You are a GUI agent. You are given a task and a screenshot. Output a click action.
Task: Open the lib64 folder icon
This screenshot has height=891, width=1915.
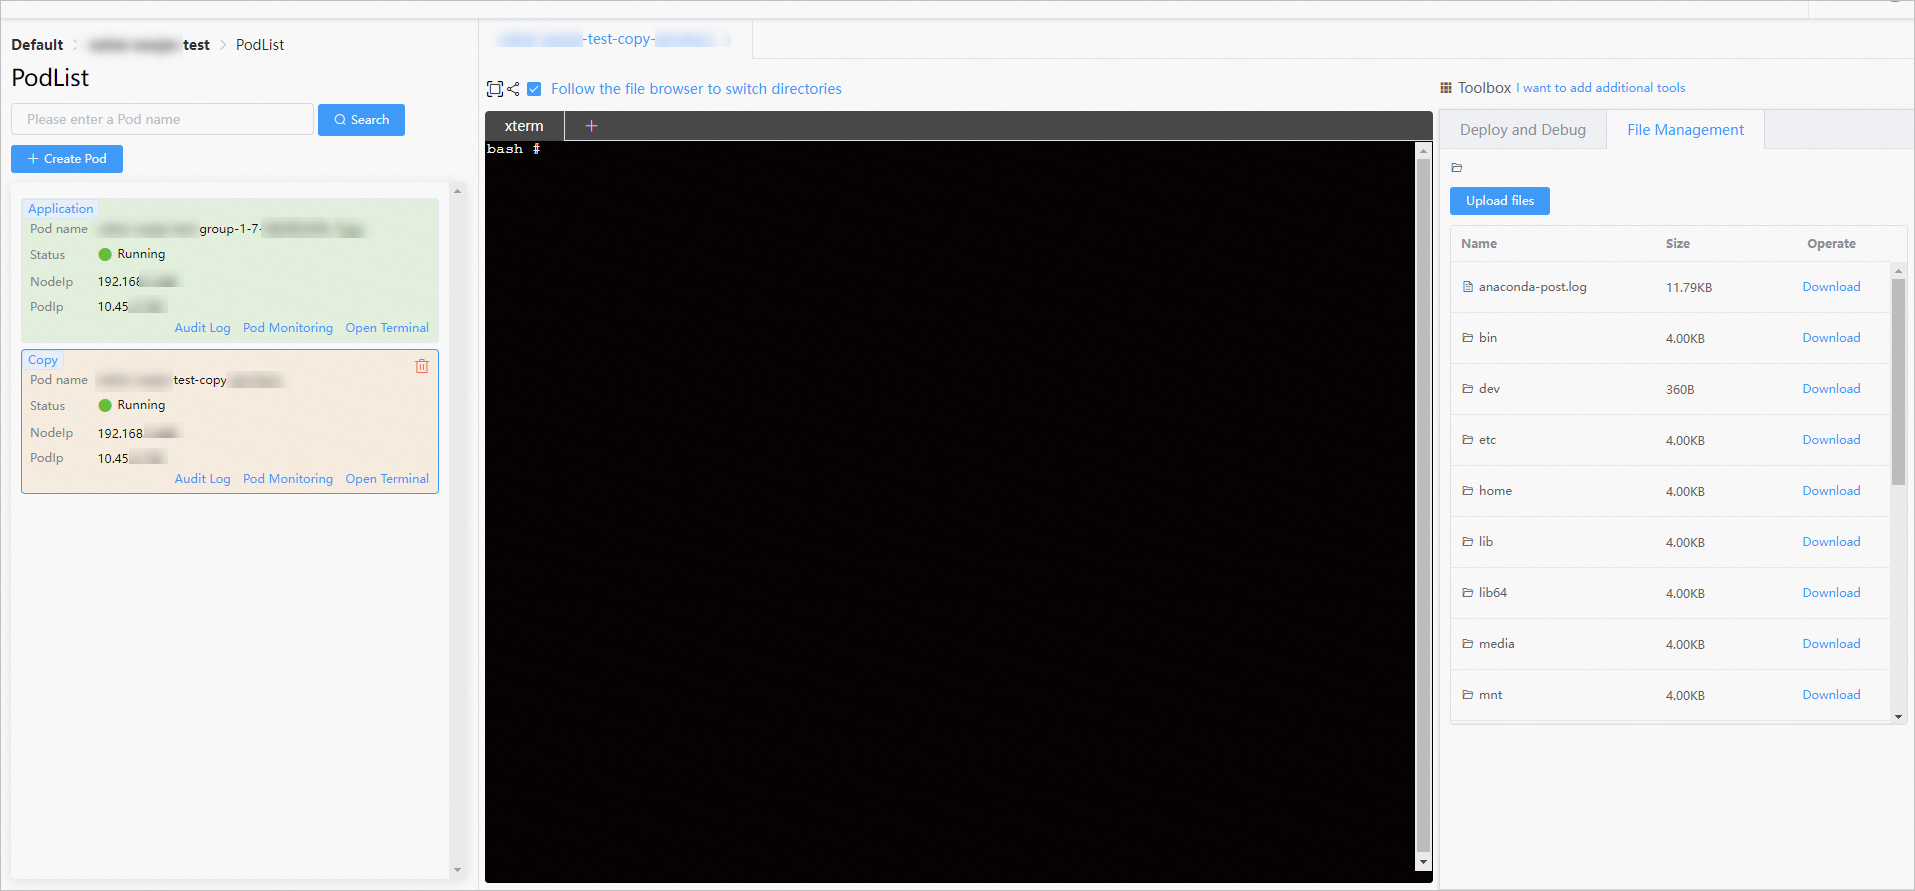pos(1468,593)
